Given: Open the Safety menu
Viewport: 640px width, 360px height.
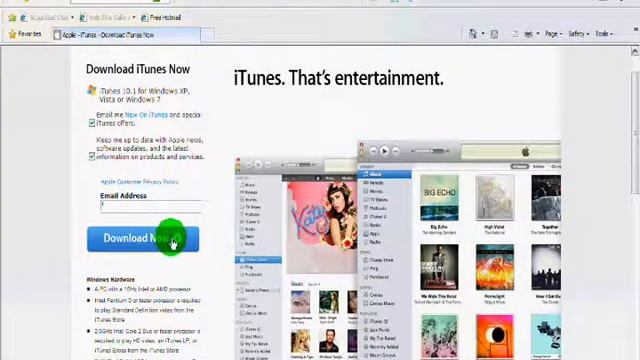Looking at the screenshot, I should pyautogui.click(x=579, y=34).
